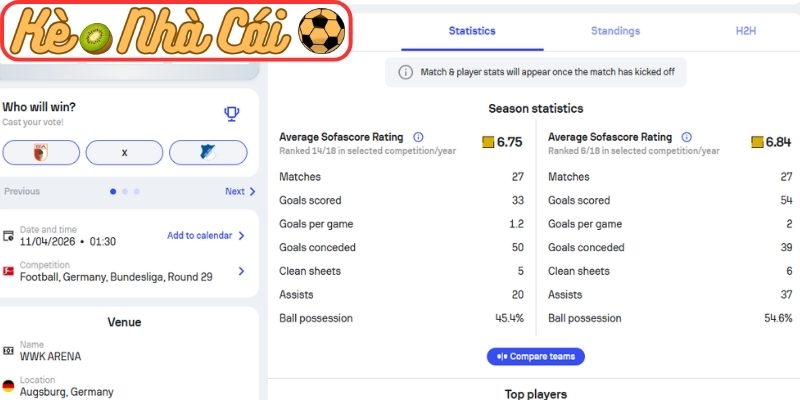
Task: Click info icon beside left Average Sofascore Rating
Action: pyautogui.click(x=419, y=137)
